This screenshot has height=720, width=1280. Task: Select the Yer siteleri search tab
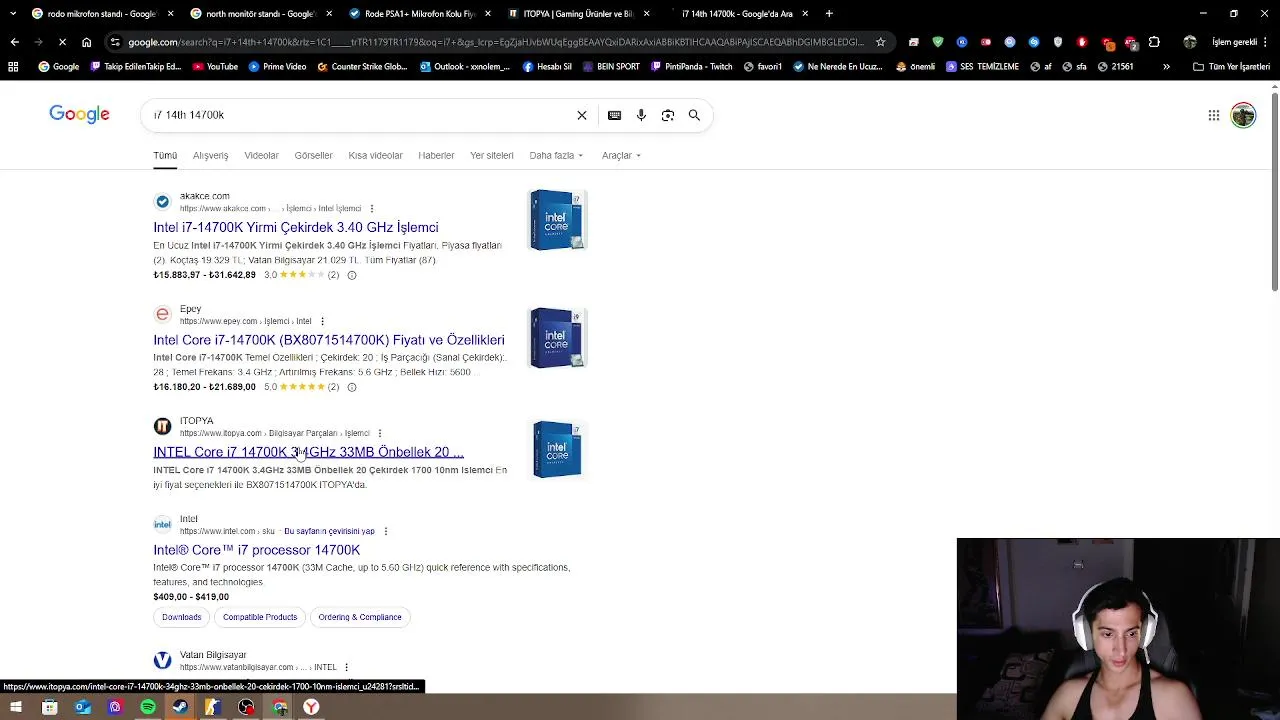(491, 155)
